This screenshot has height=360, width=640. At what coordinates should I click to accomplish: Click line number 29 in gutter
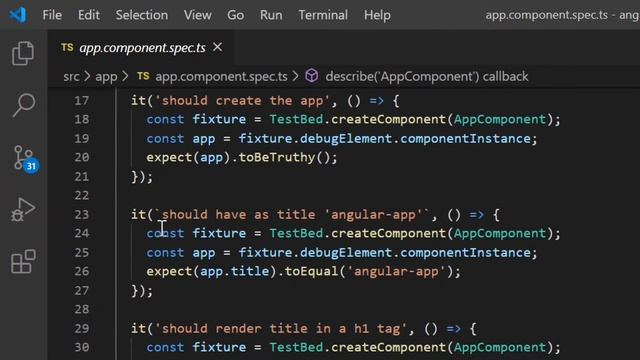pos(82,328)
